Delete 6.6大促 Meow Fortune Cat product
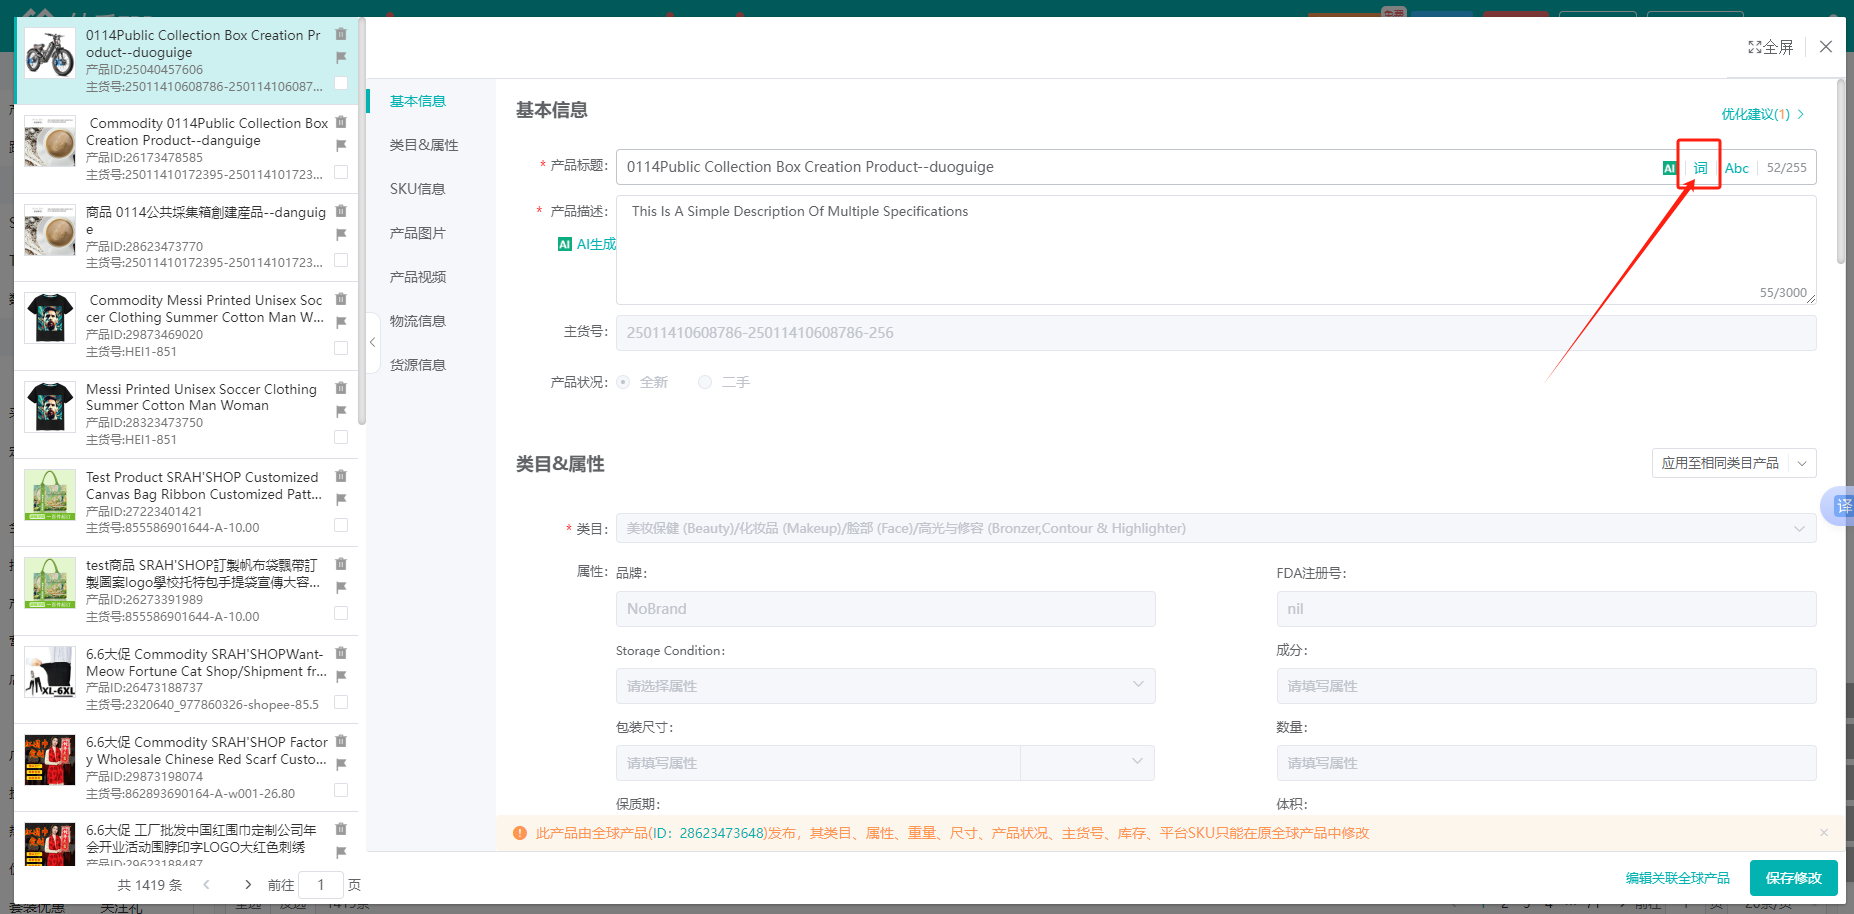Image resolution: width=1854 pixels, height=914 pixels. [x=341, y=653]
